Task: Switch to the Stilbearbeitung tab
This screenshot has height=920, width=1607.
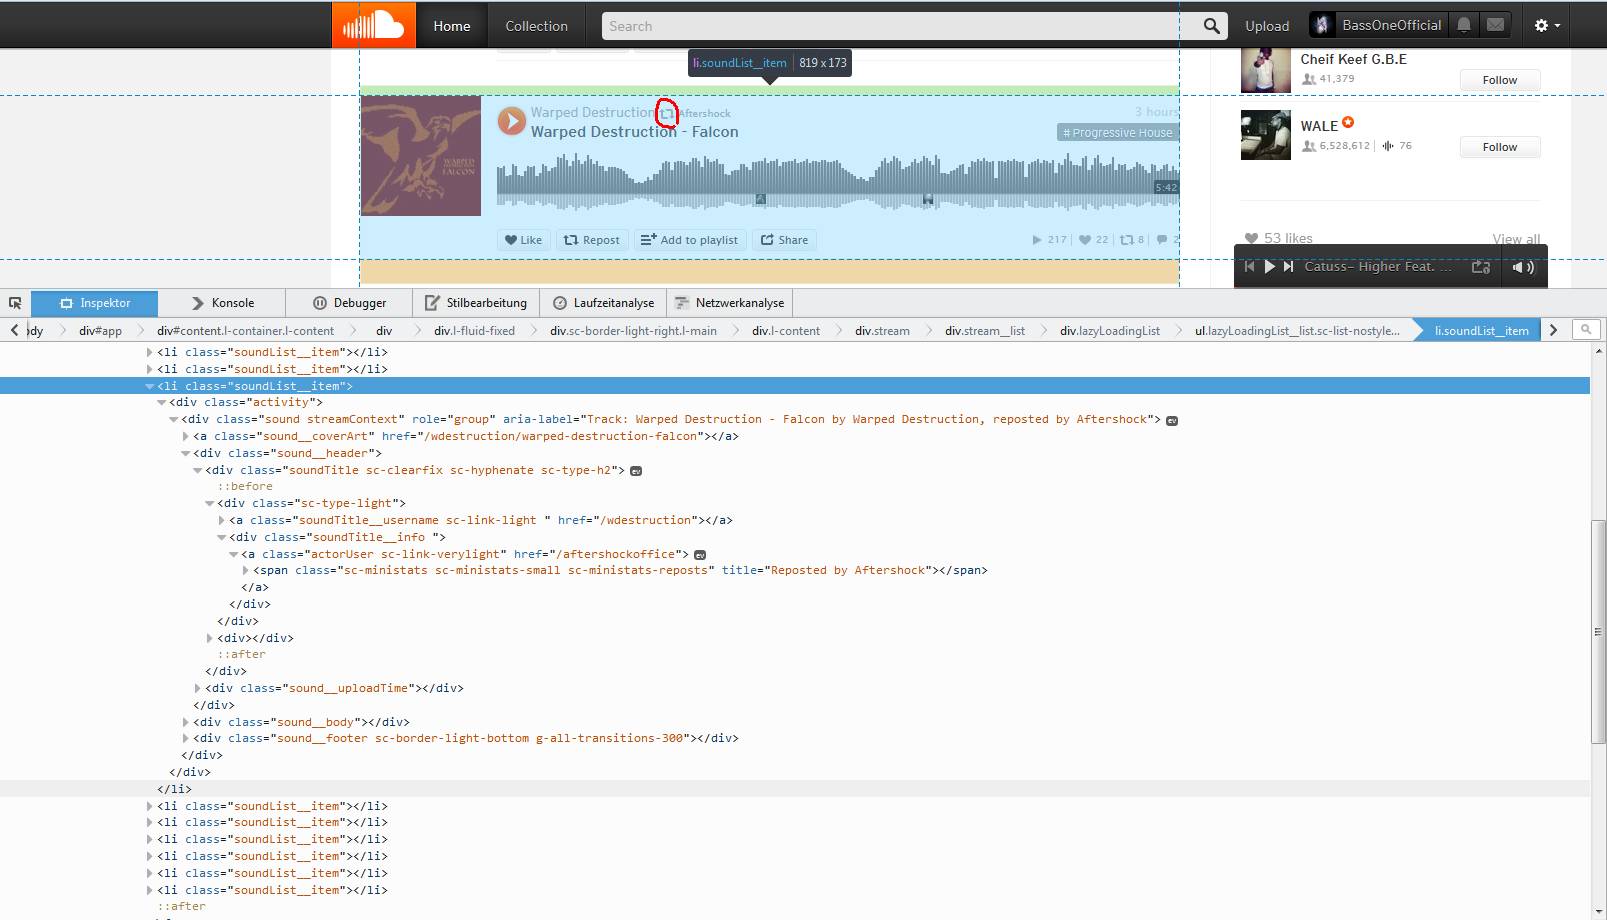Action: pos(476,303)
